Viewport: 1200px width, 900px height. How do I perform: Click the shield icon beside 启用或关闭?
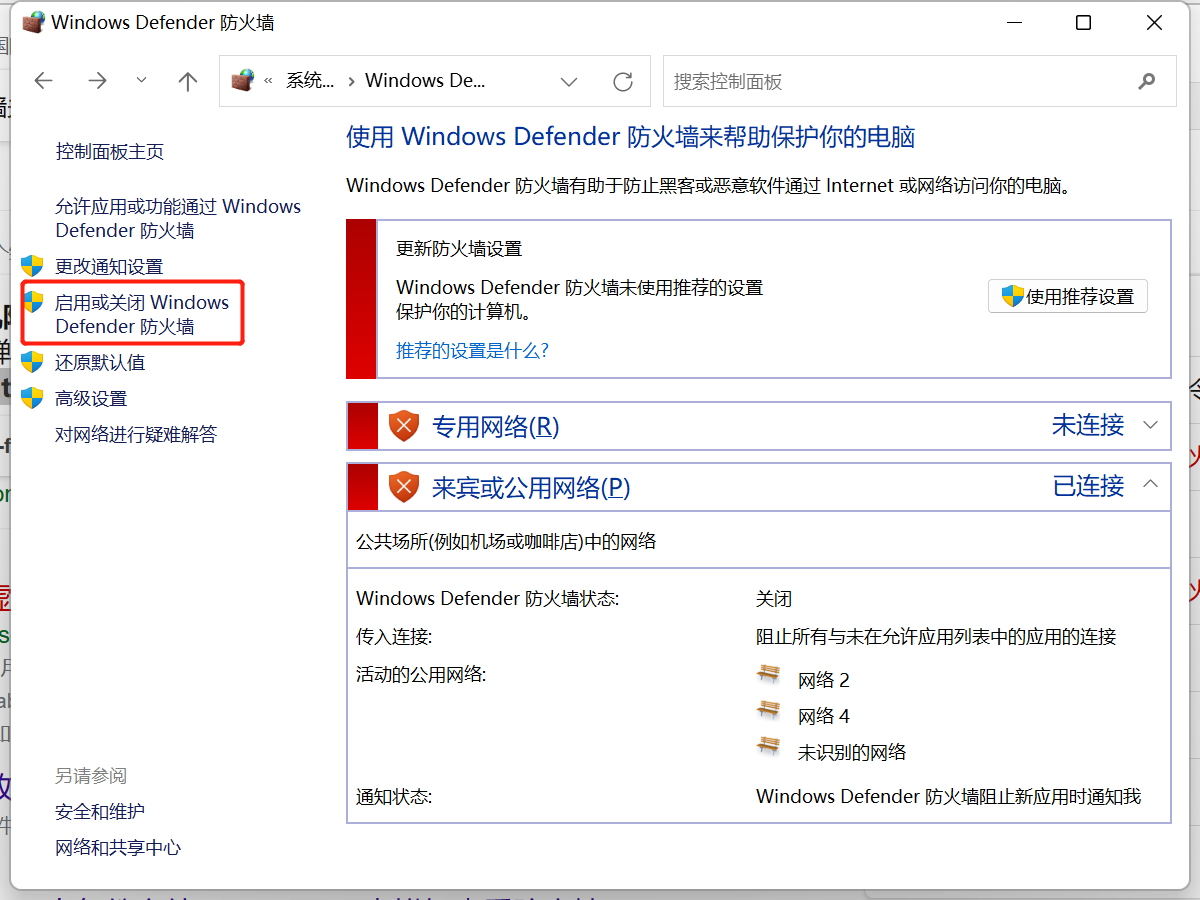(x=33, y=302)
